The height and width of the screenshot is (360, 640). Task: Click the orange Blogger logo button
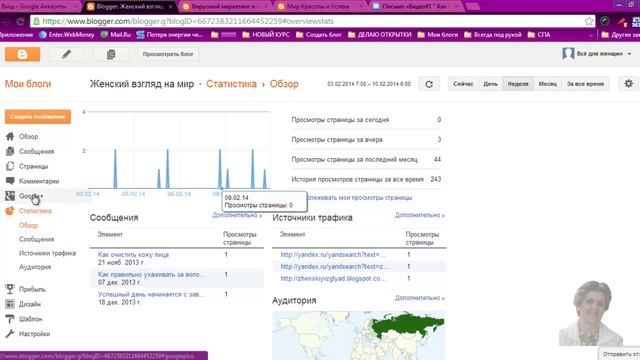pyautogui.click(x=22, y=54)
